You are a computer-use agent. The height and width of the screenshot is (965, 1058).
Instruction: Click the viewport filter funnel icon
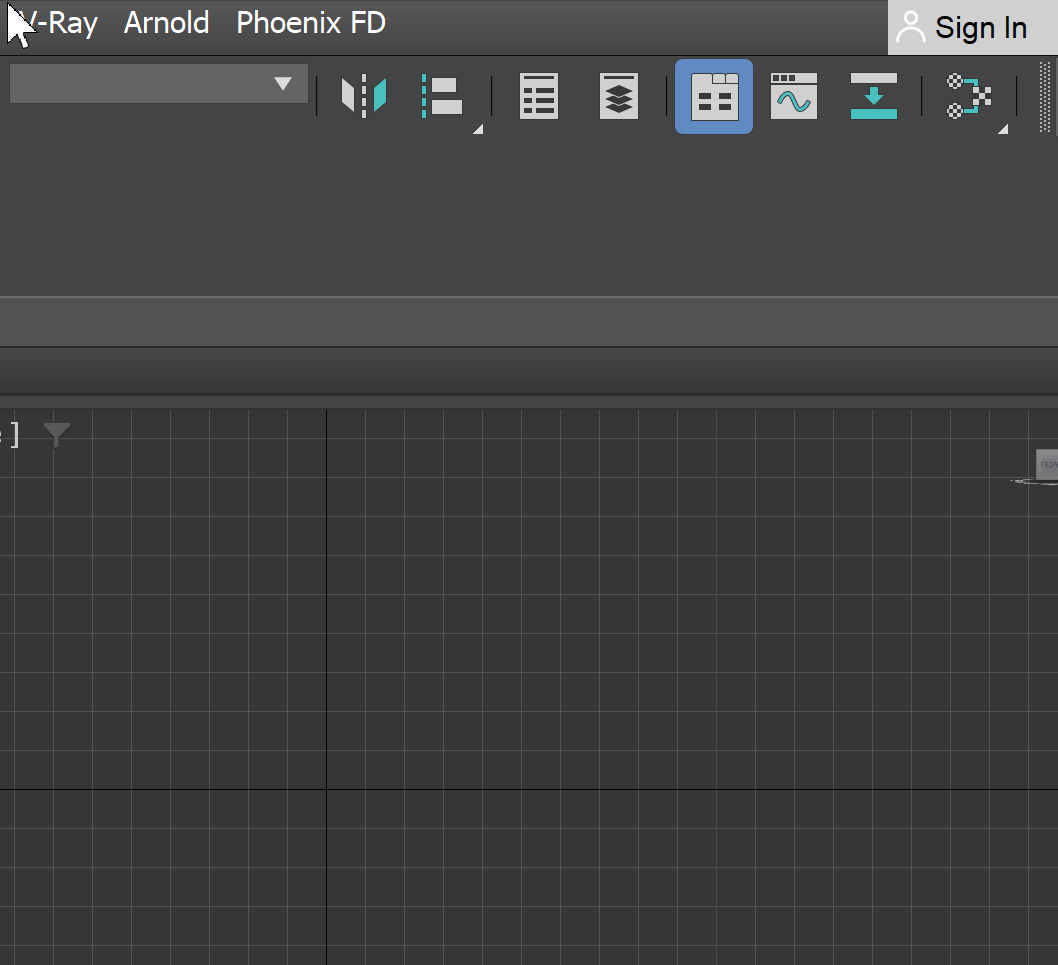57,435
